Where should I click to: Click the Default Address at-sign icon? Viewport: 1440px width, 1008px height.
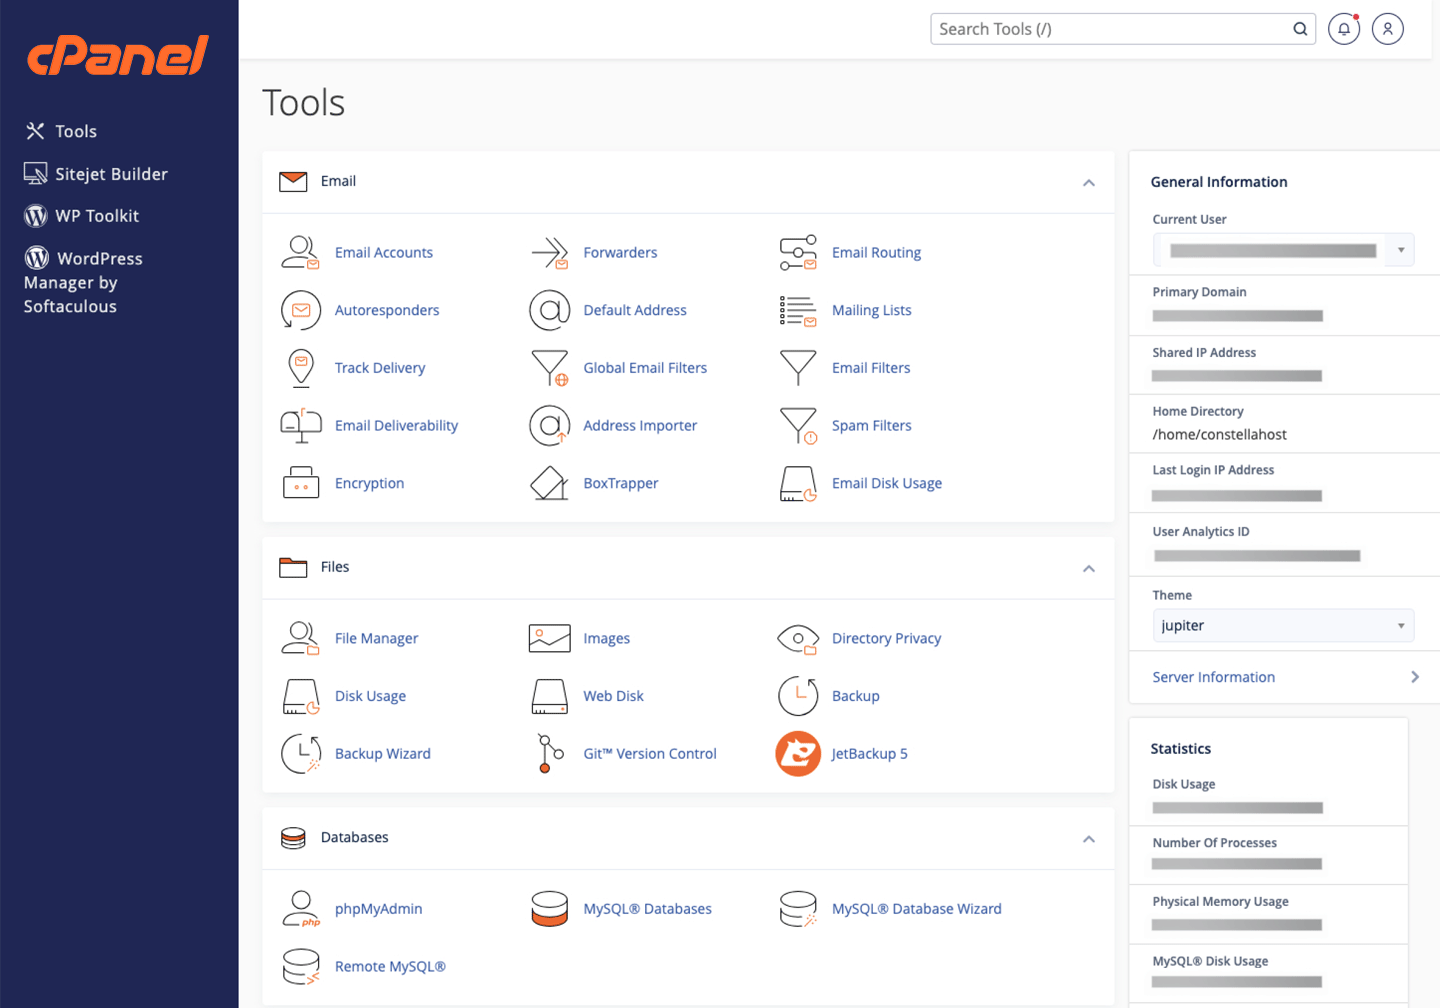549,310
